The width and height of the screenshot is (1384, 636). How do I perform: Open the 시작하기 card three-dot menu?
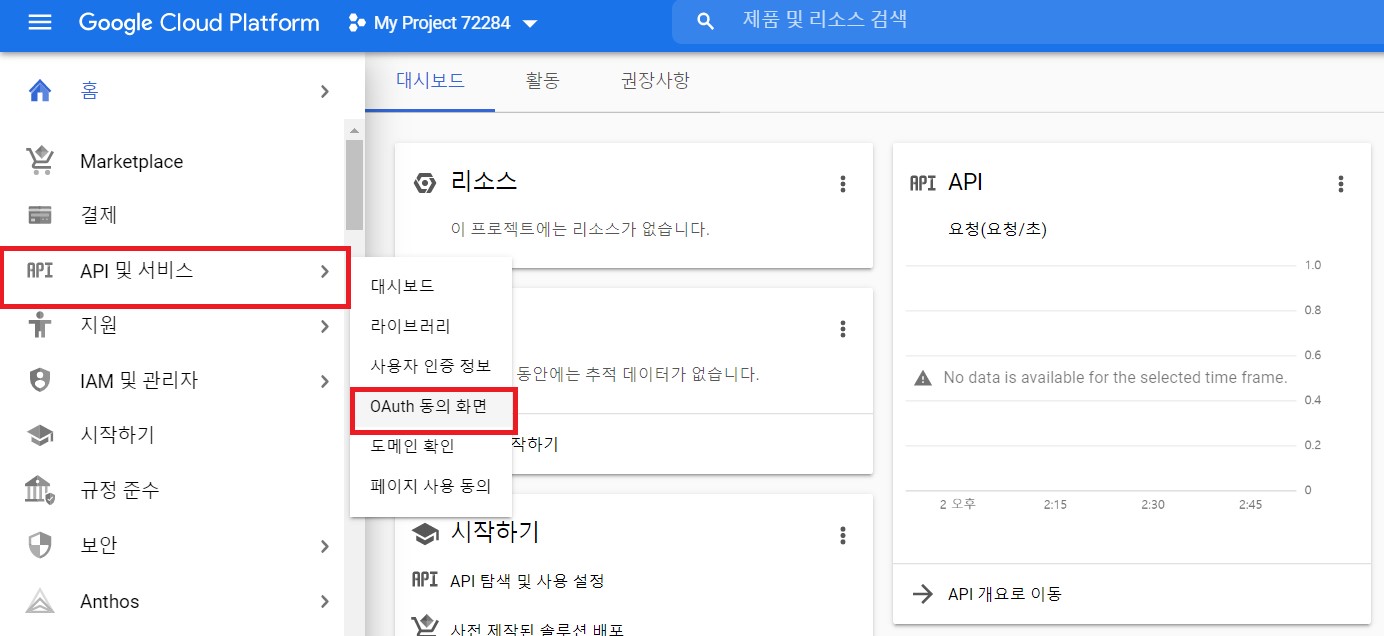pyautogui.click(x=843, y=535)
